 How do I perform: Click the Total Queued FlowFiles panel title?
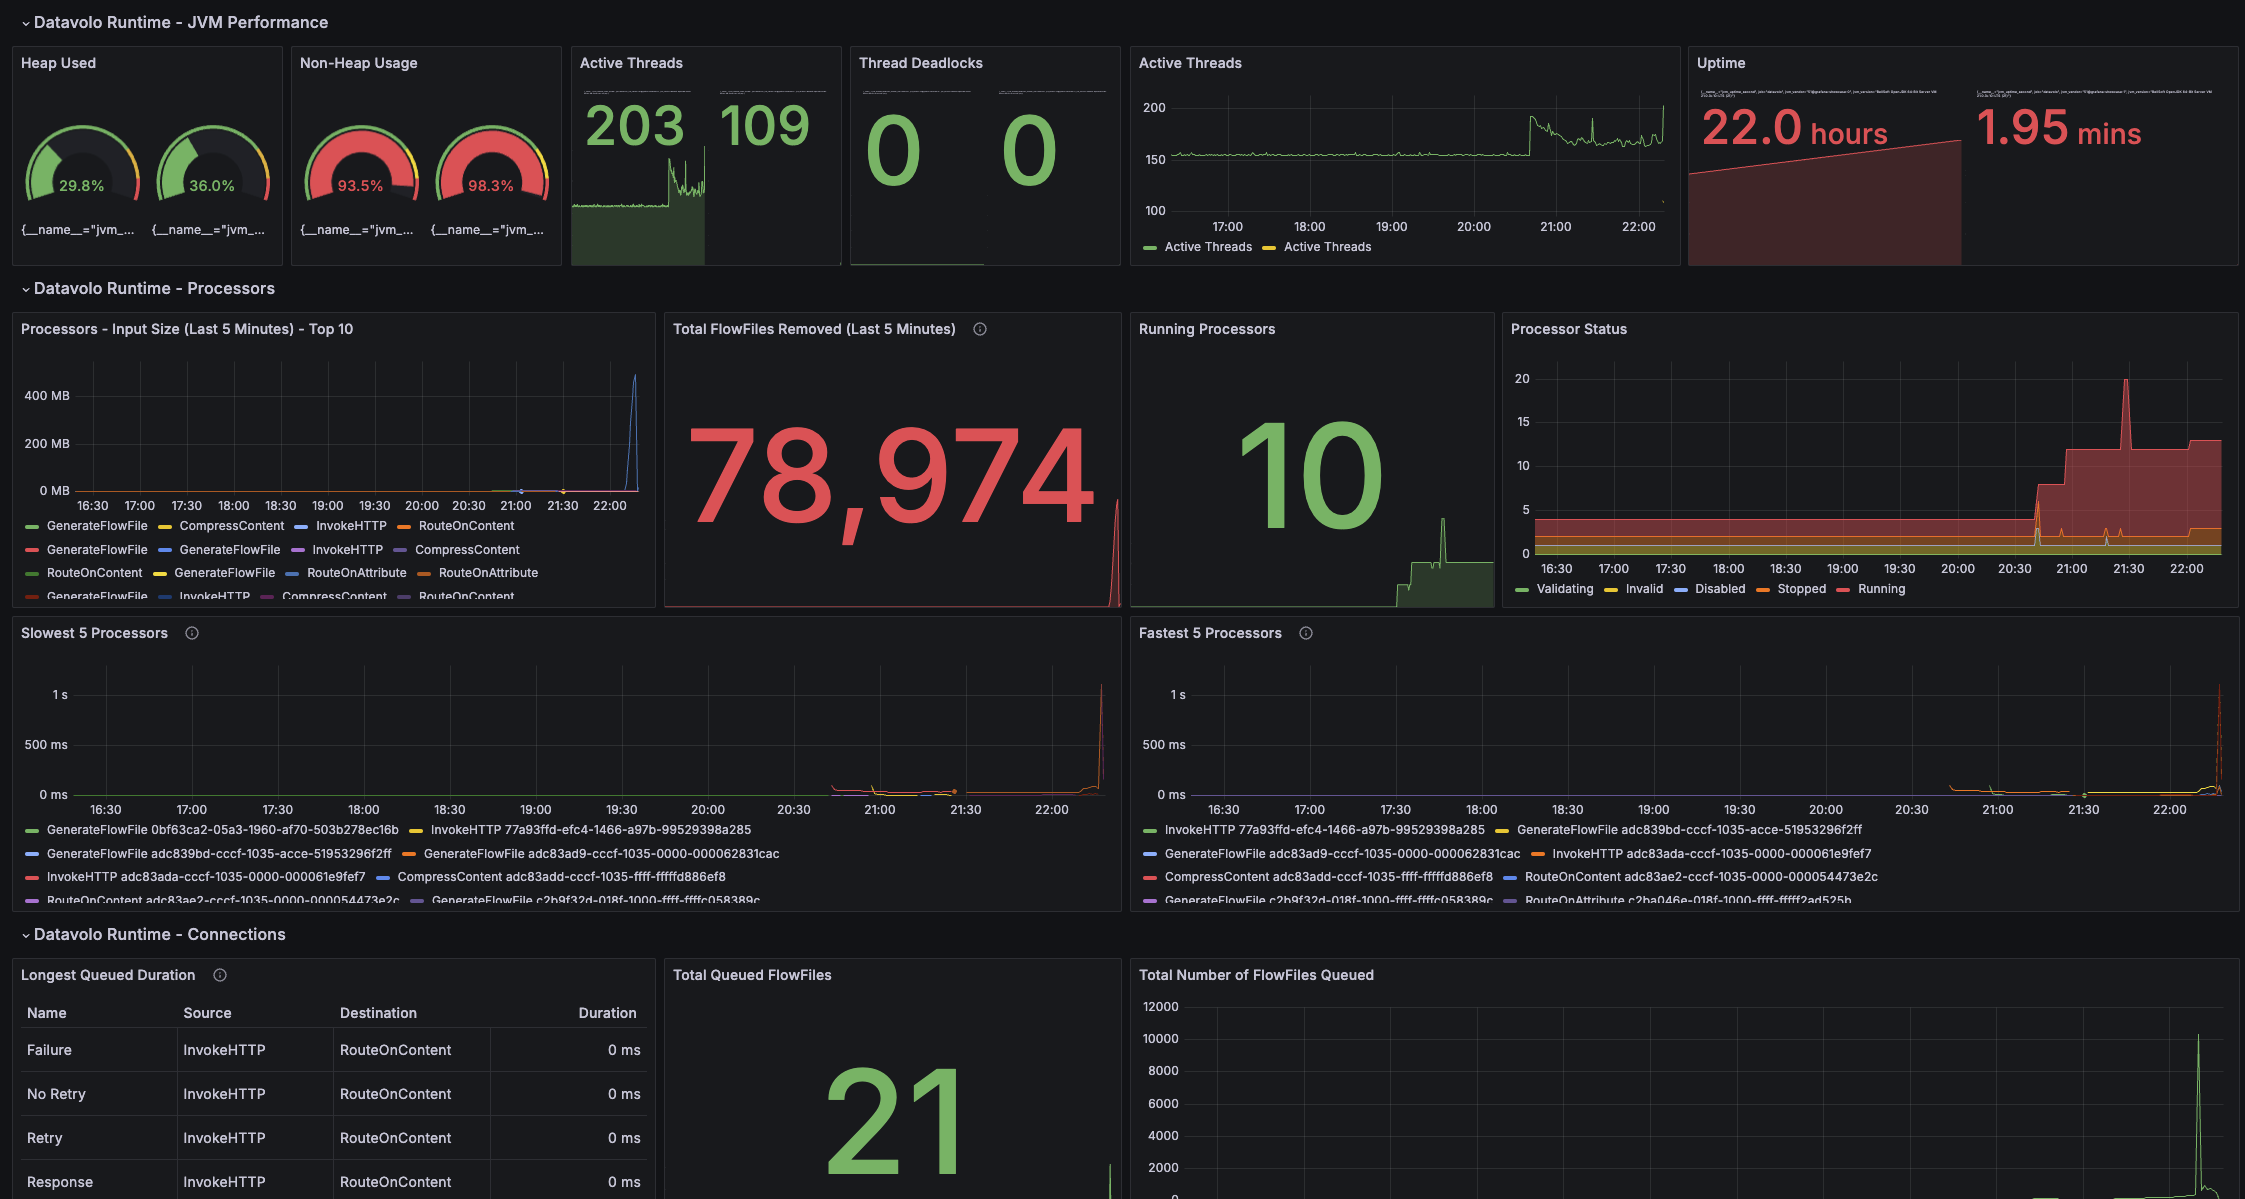tap(751, 975)
